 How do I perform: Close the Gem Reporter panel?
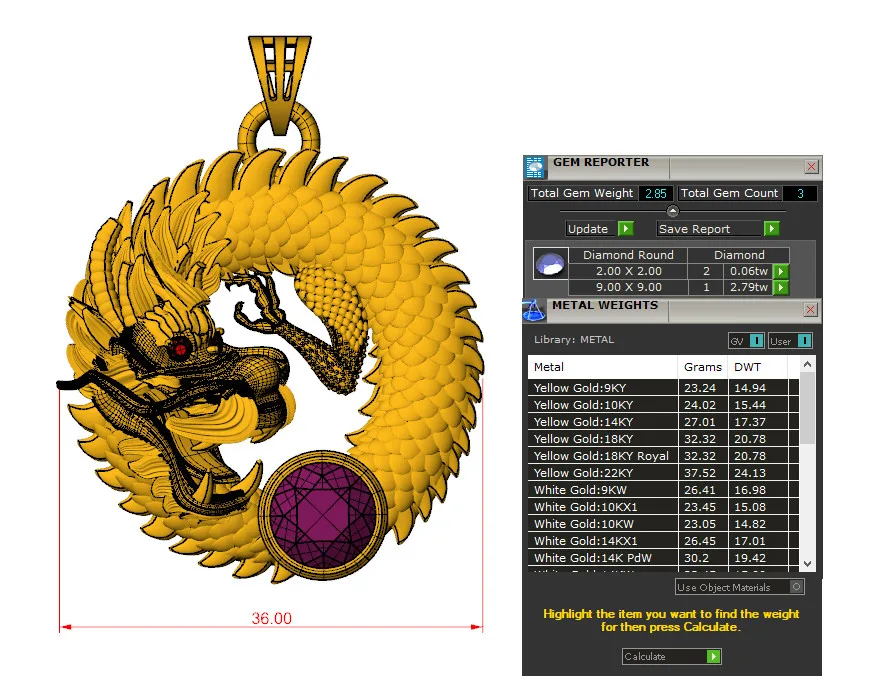tap(812, 166)
